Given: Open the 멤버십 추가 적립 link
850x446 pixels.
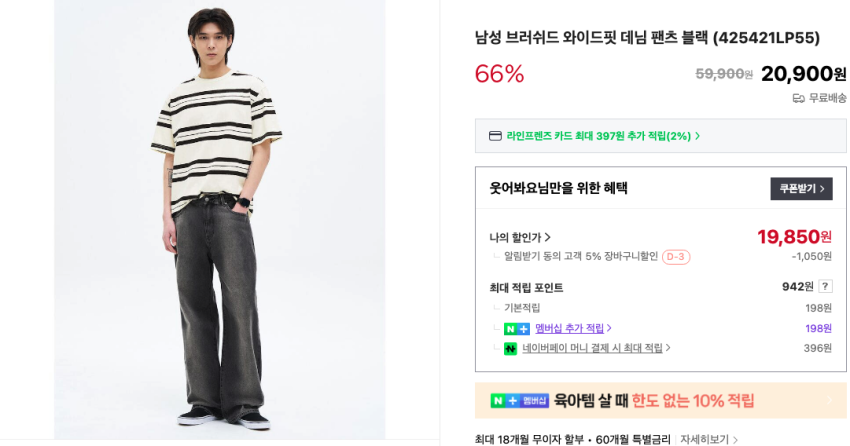Looking at the screenshot, I should [x=573, y=328].
